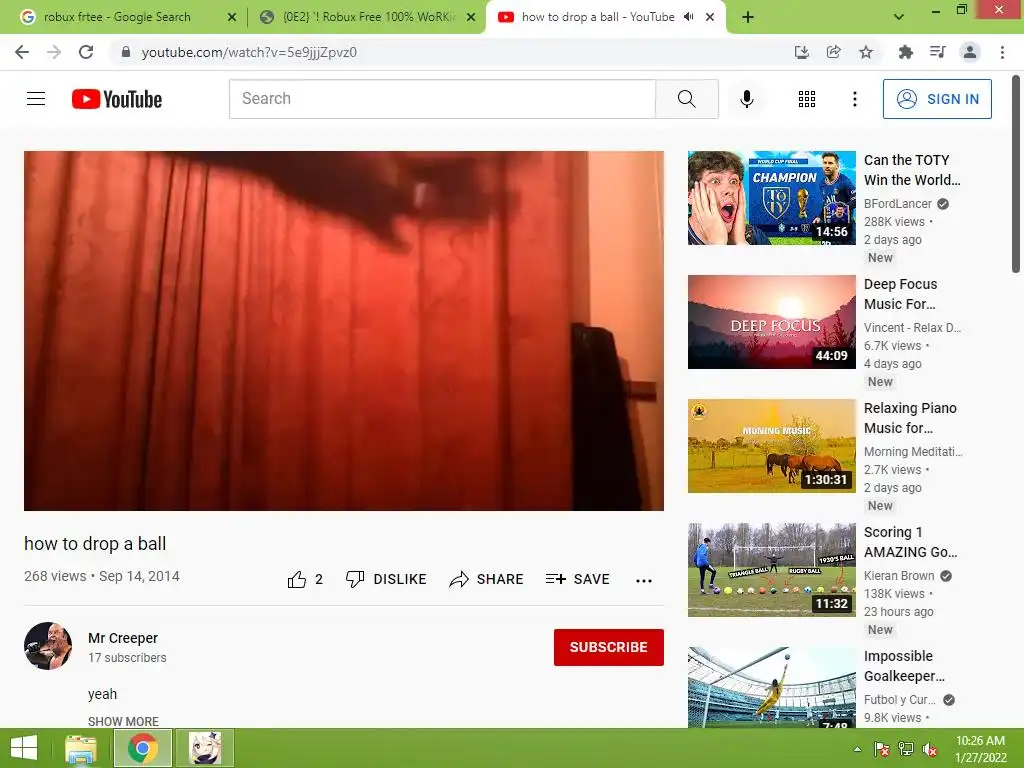Screen dimensions: 1024x768
Task: Open Action Center flag in tray
Action: pos(882,749)
